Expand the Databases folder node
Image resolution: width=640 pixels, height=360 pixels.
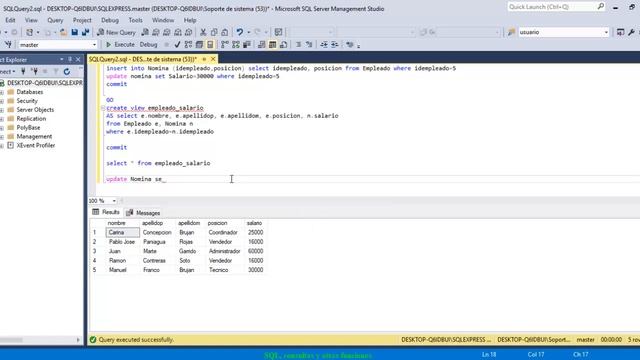(2, 92)
